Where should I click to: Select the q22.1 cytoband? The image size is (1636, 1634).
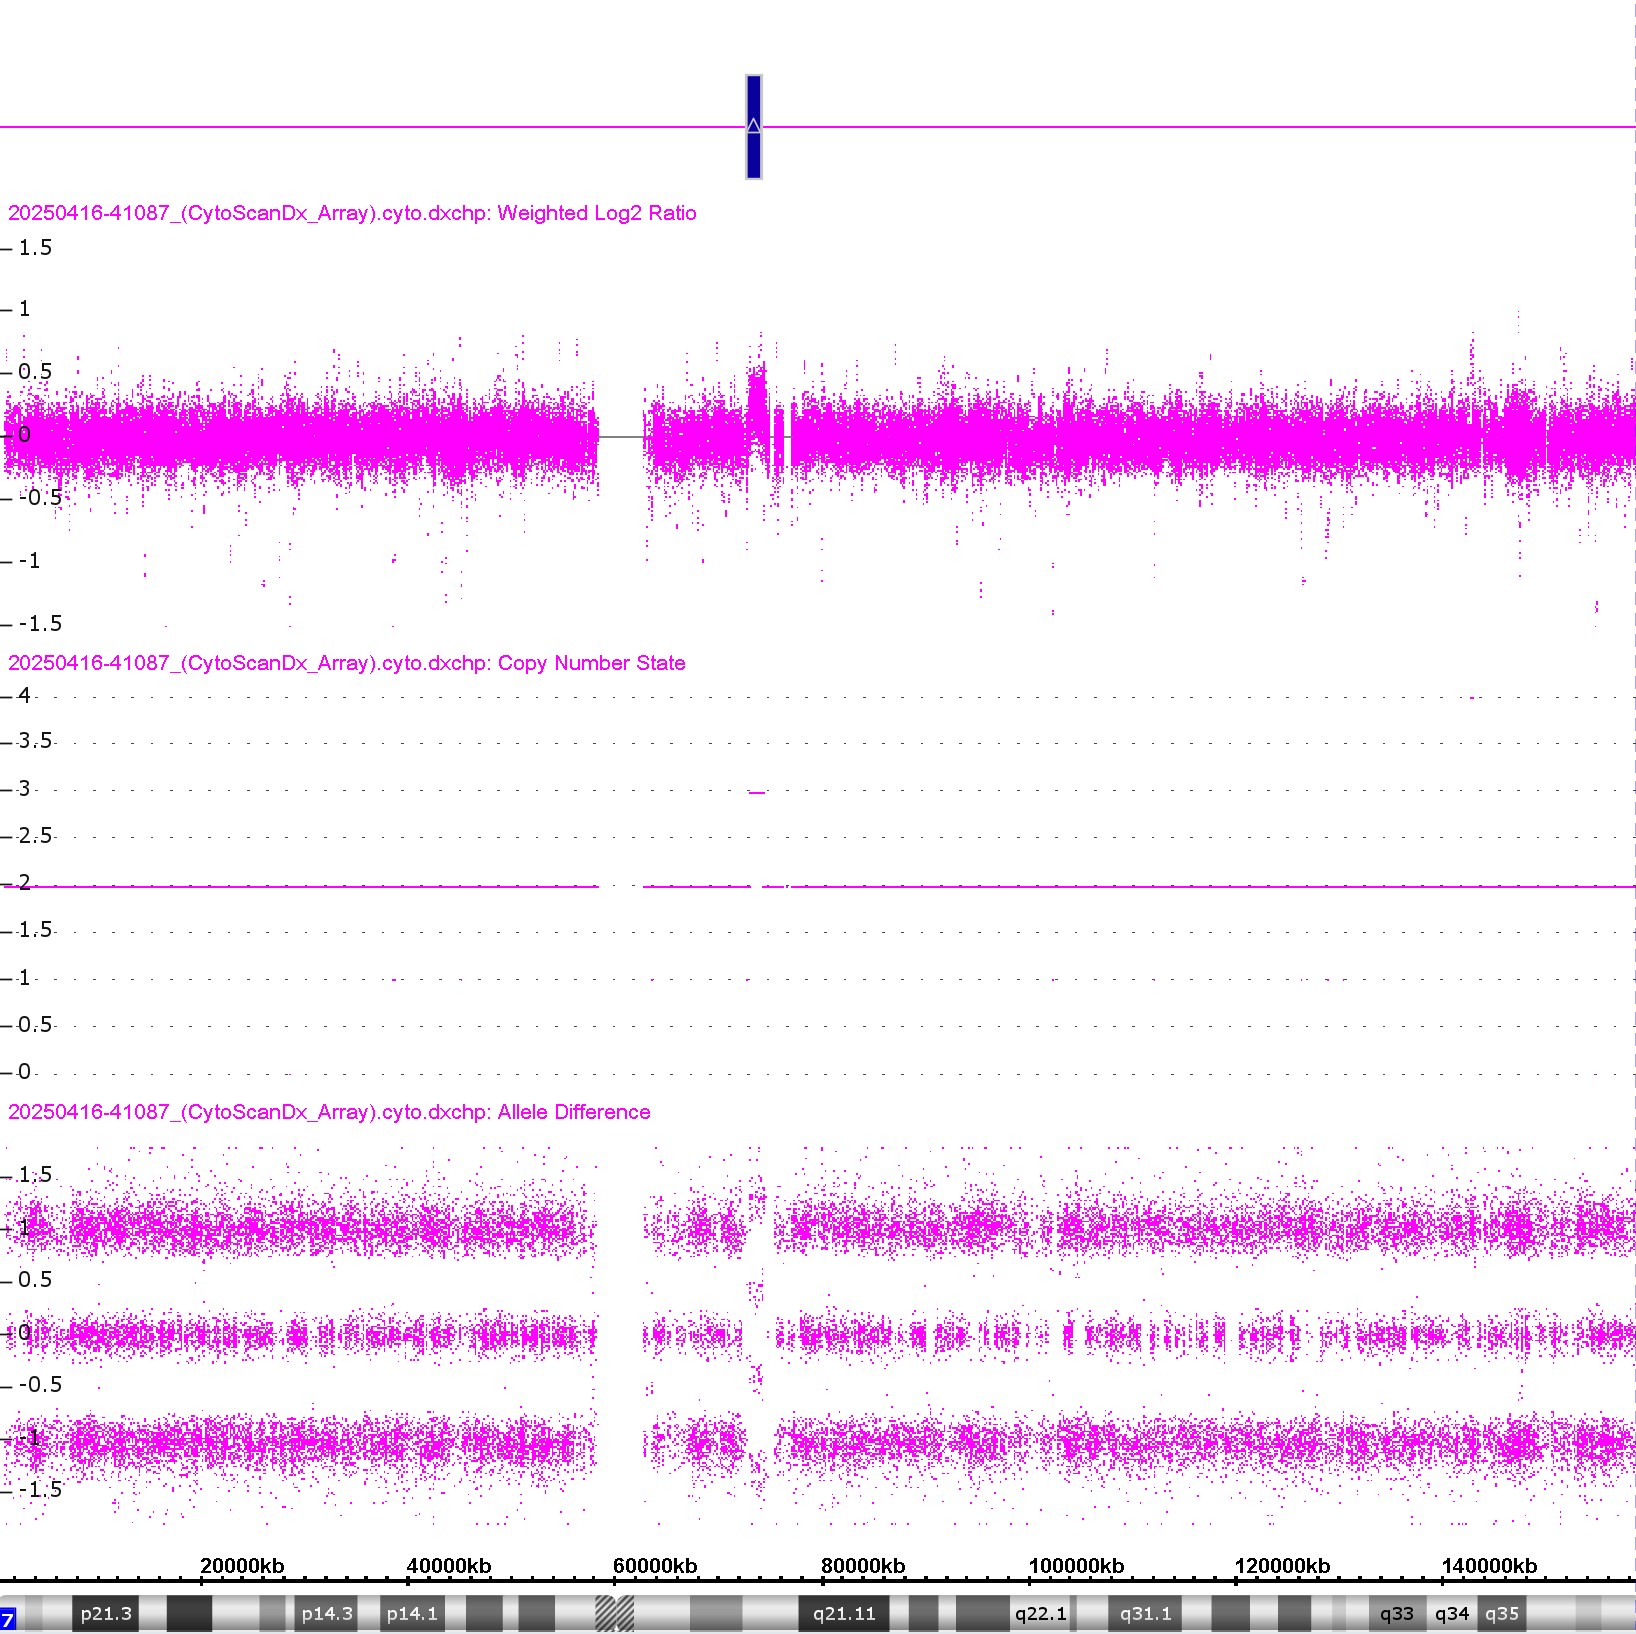pyautogui.click(x=1040, y=1613)
